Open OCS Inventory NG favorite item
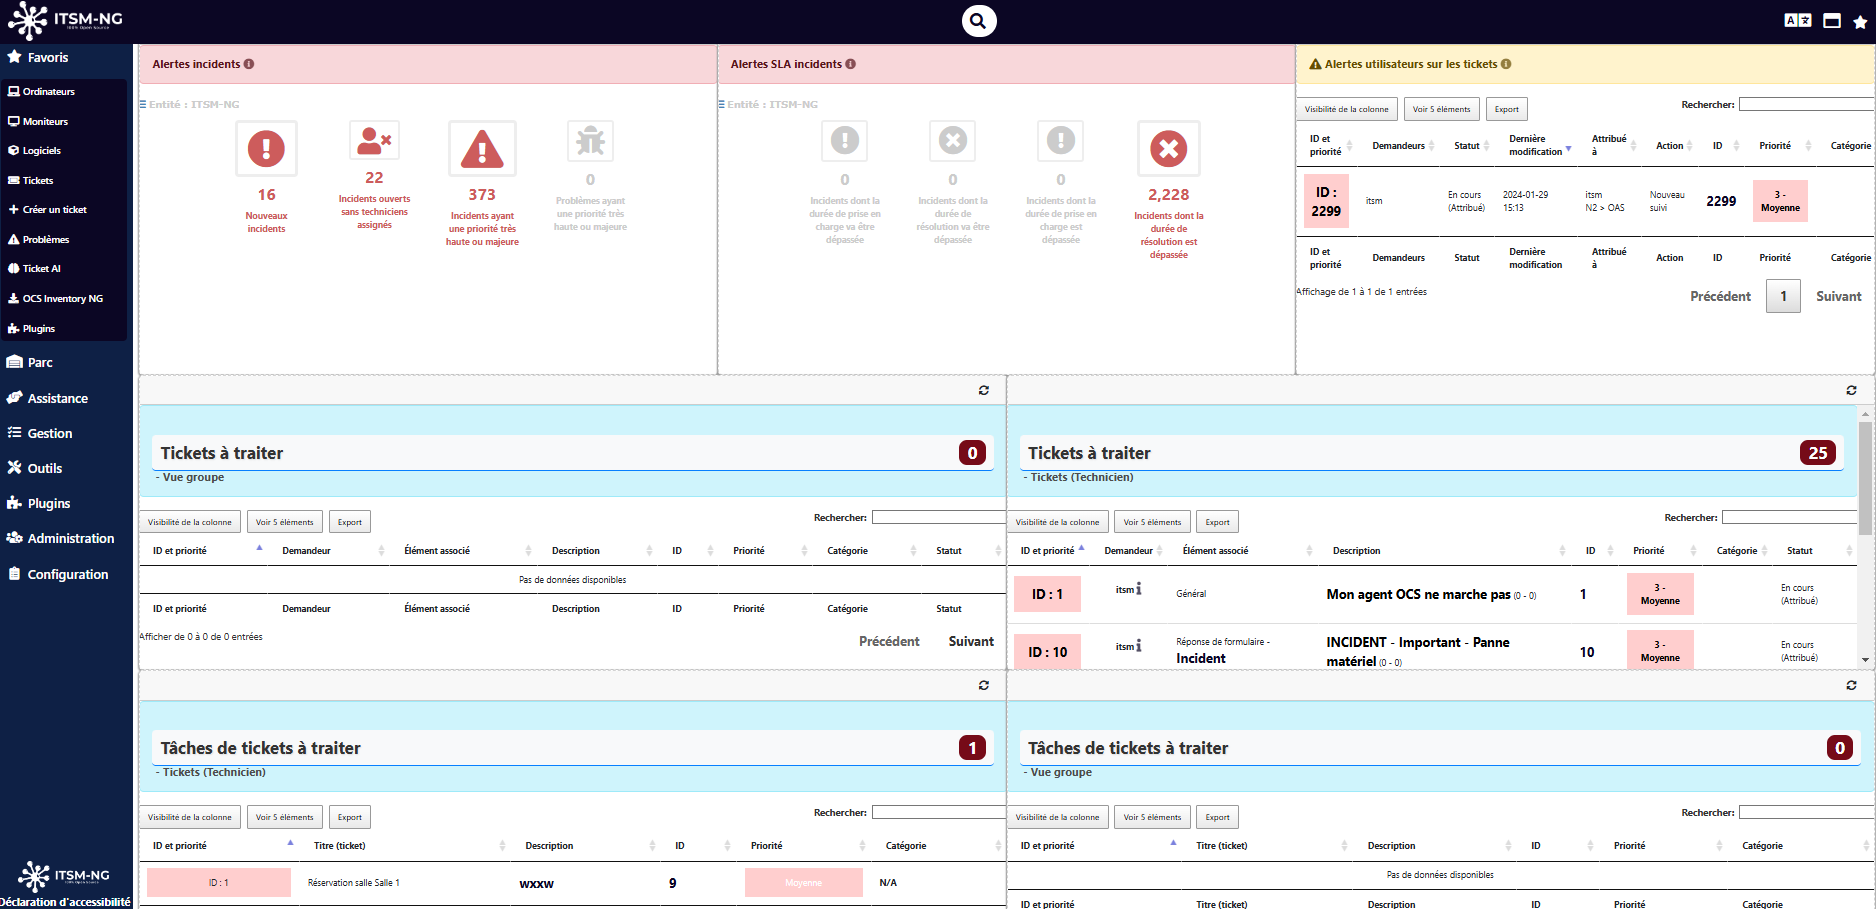Screen dimensions: 1876x909 [62, 299]
